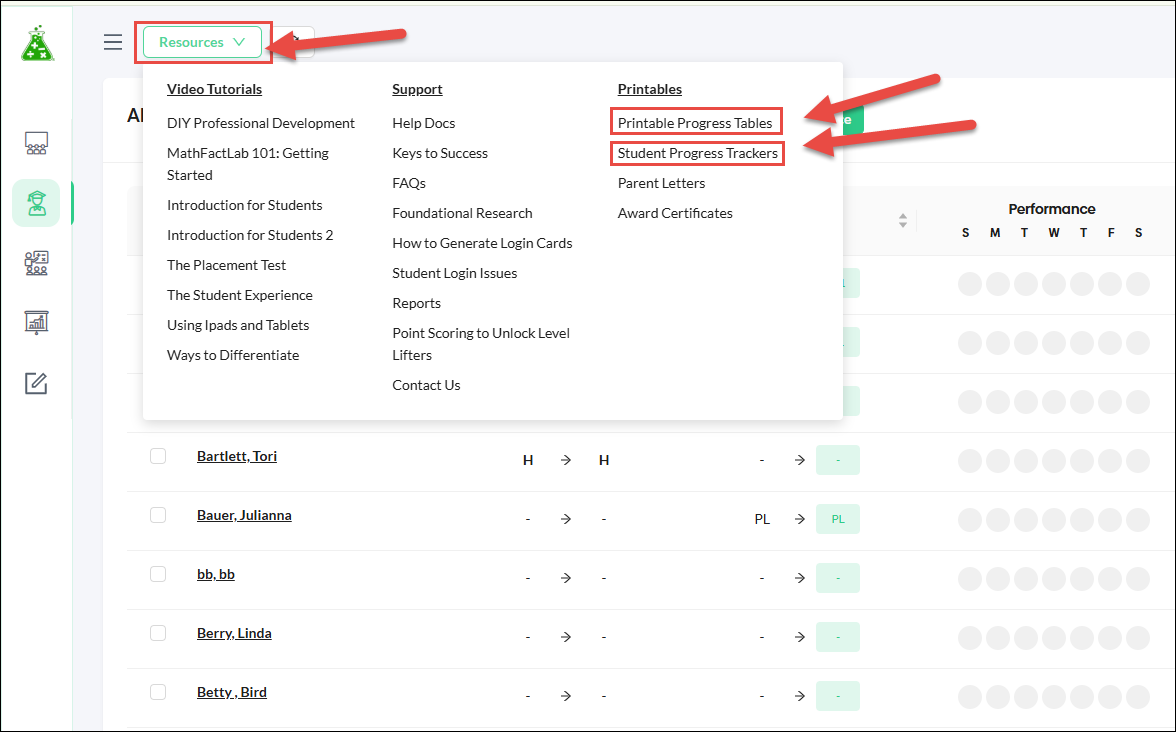The height and width of the screenshot is (732, 1176).
Task: Open the groups sidebar icon
Action: pos(36,263)
